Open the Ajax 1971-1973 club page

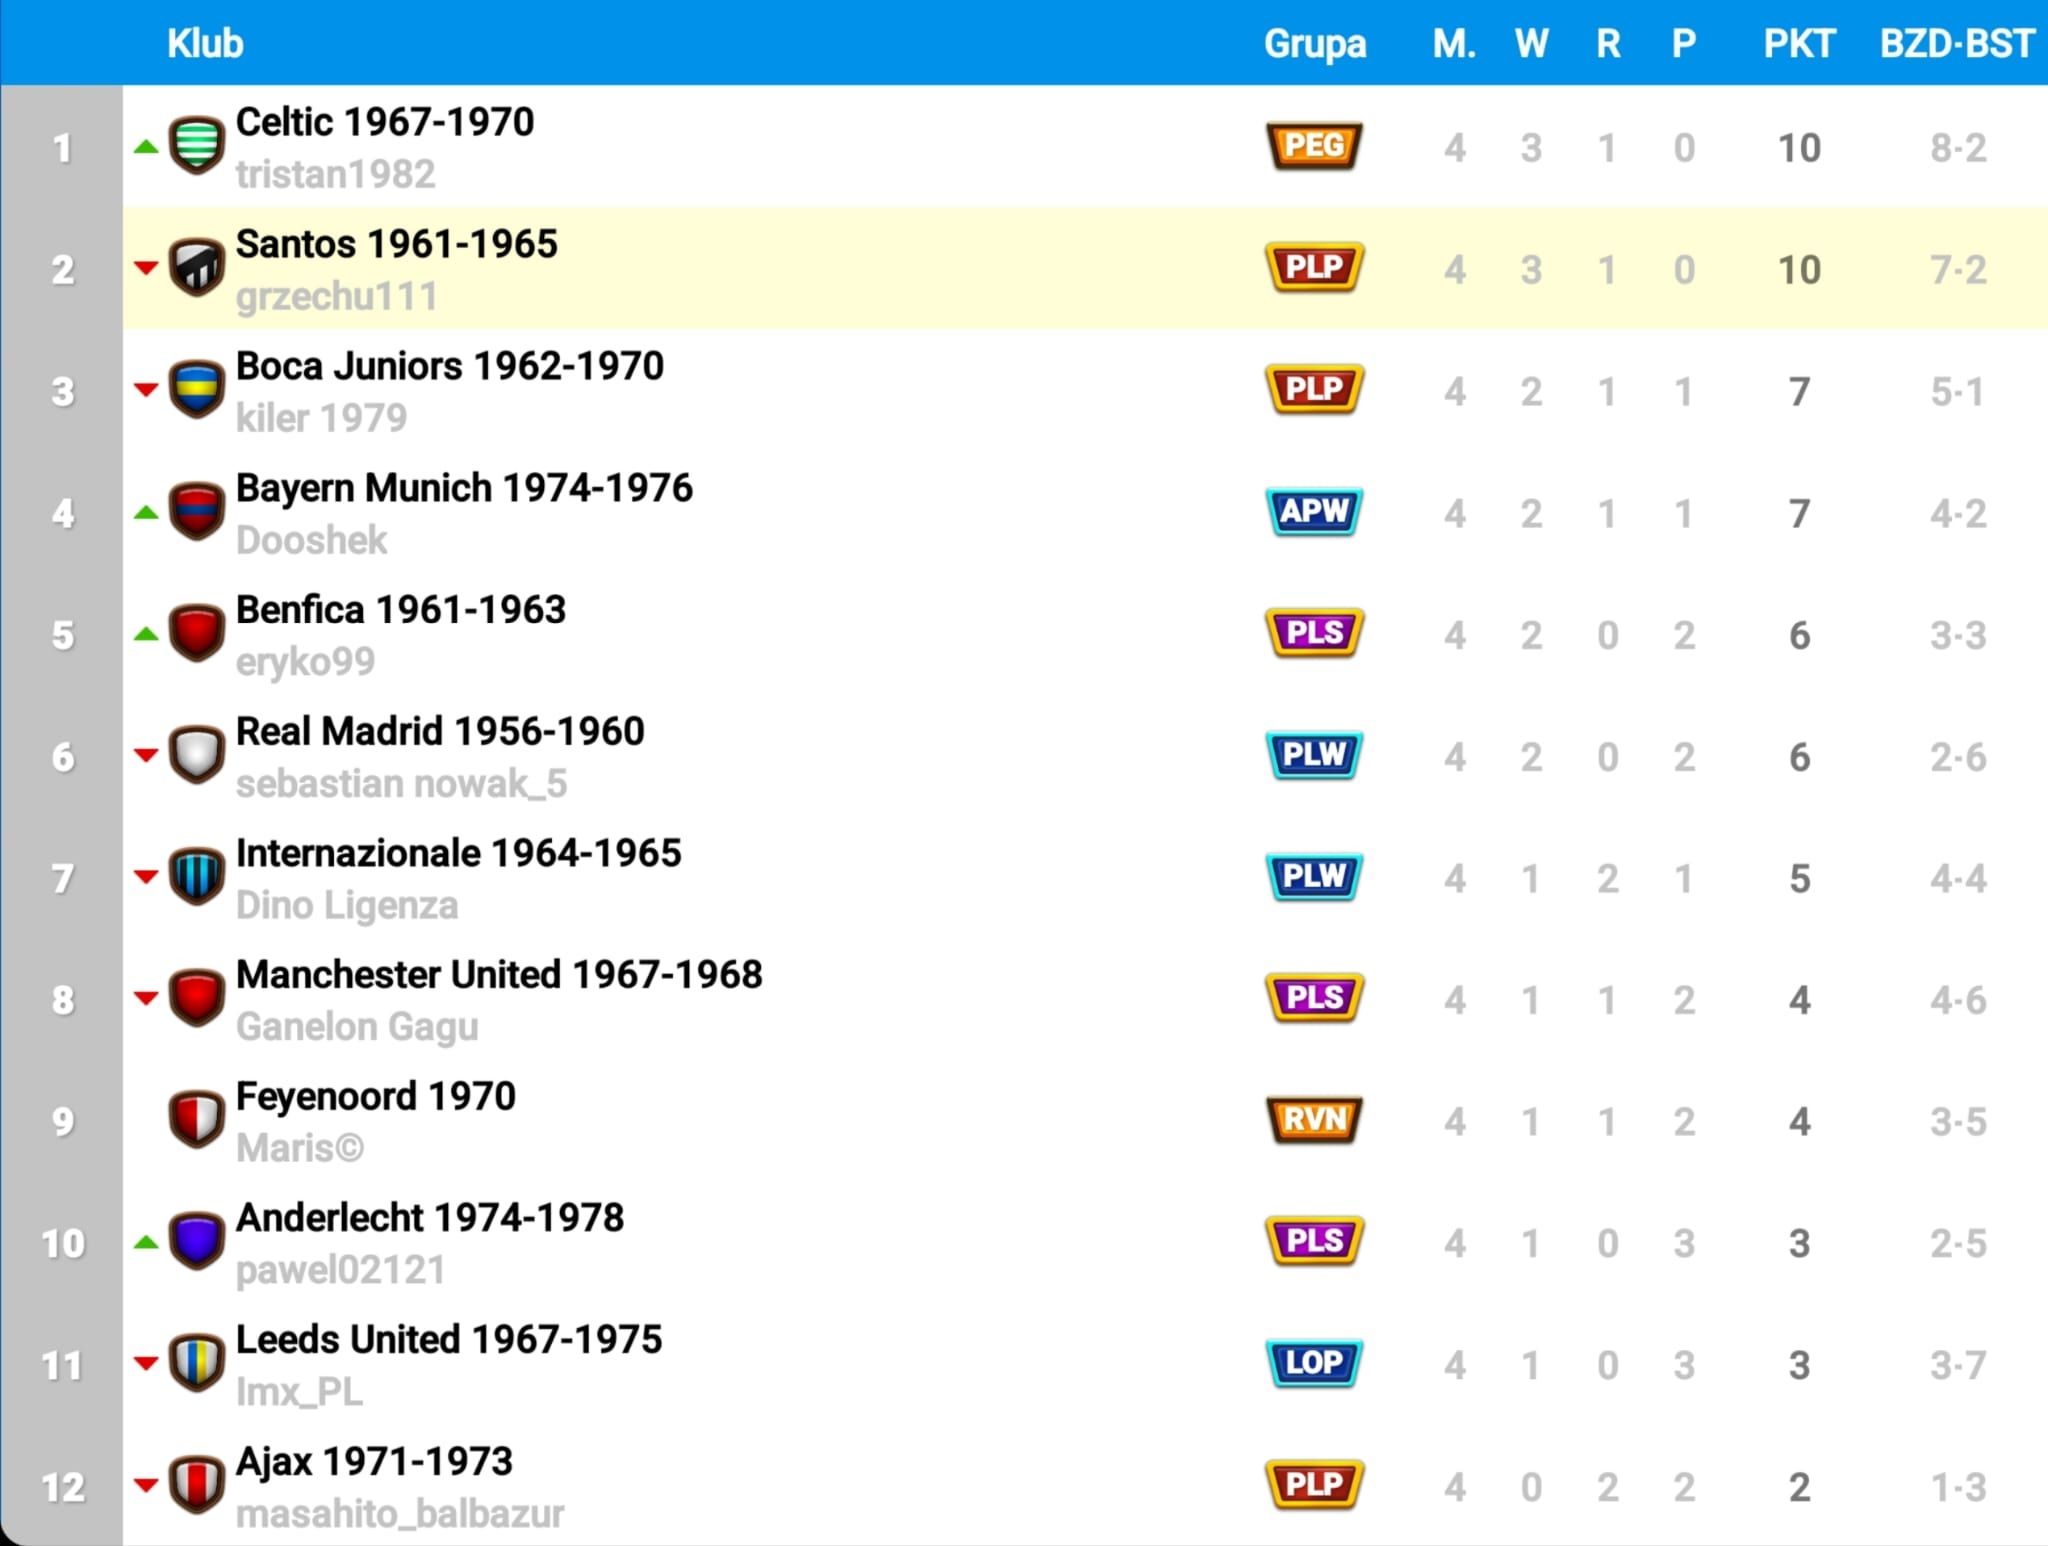point(374,1461)
